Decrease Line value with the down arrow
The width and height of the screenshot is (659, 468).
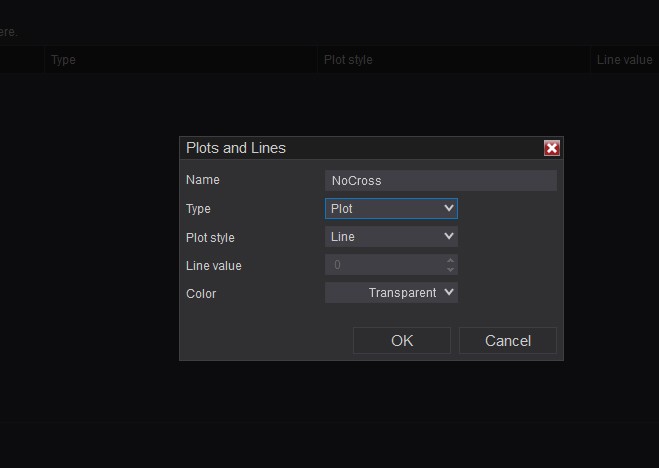coord(451,270)
